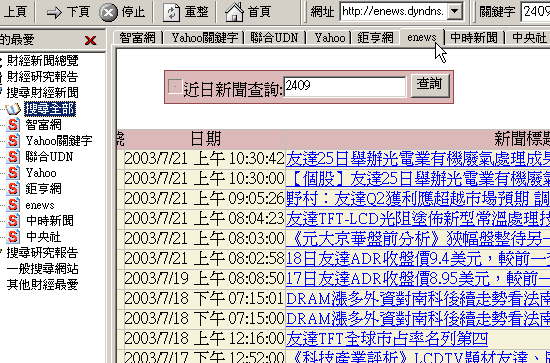This screenshot has width=550, height=363.
Task: Toggle the checkbox beside 近日新聞查詢
Action: [x=175, y=87]
